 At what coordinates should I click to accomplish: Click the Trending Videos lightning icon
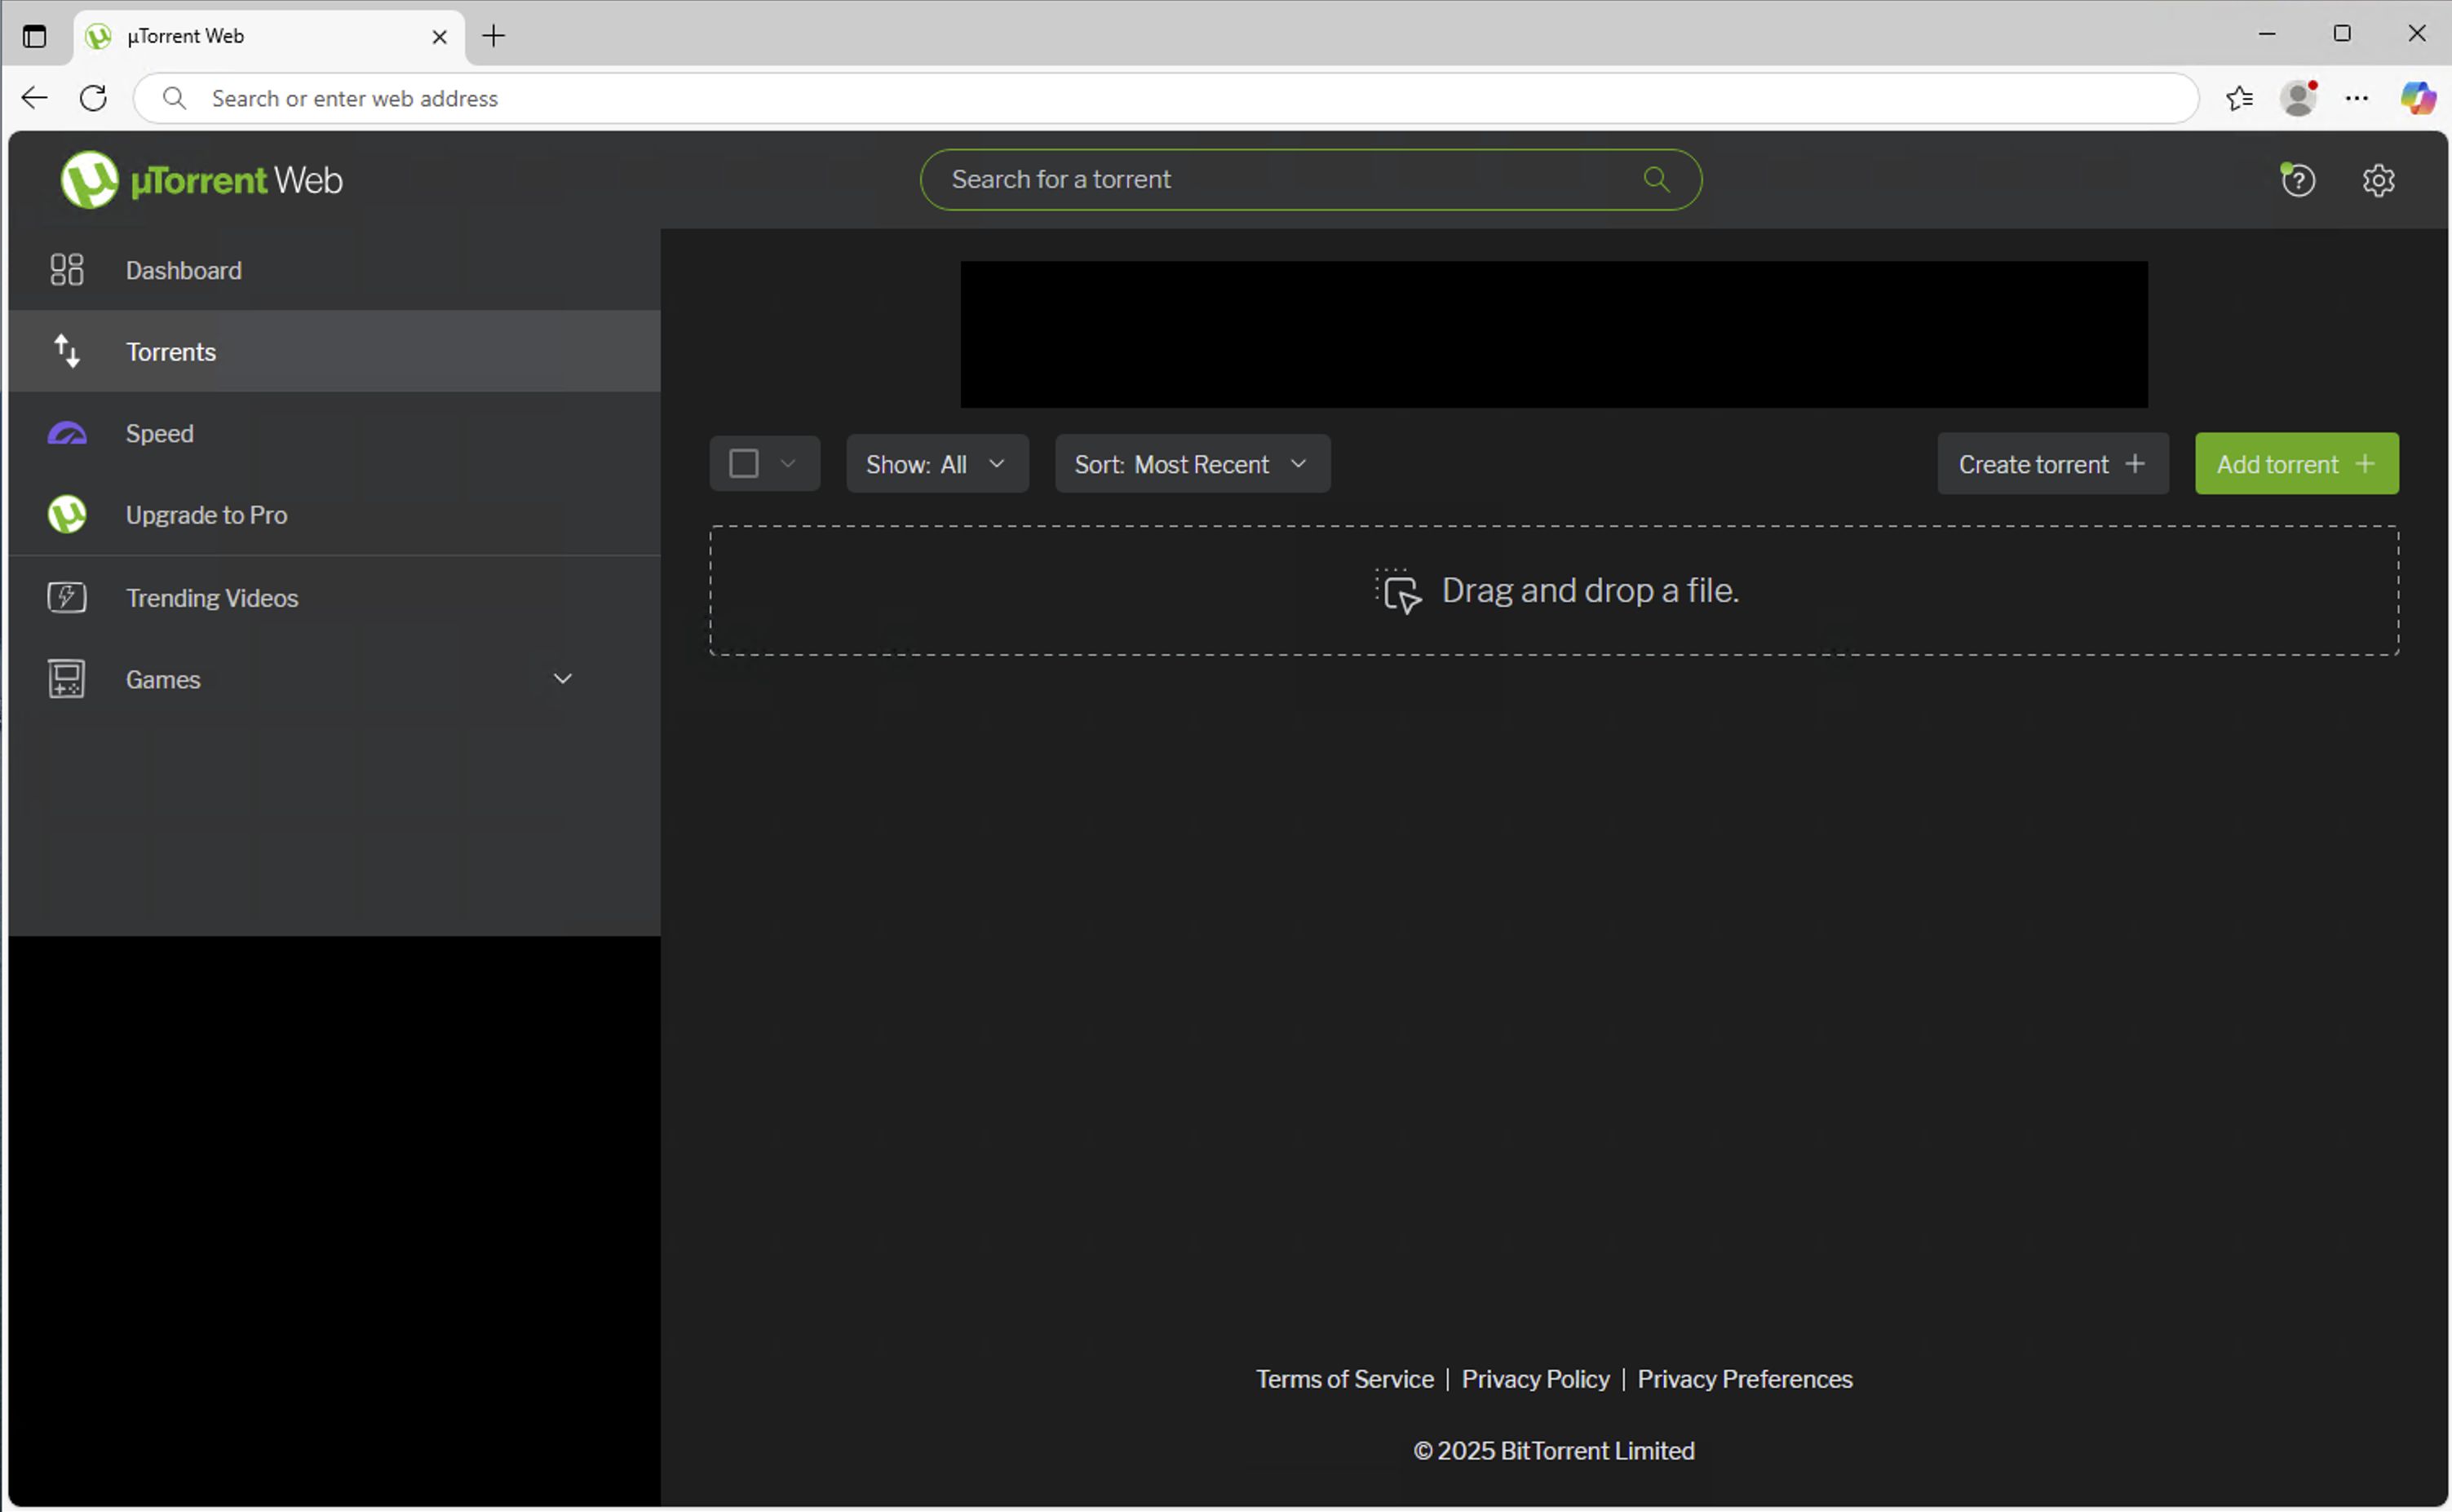pyautogui.click(x=67, y=598)
